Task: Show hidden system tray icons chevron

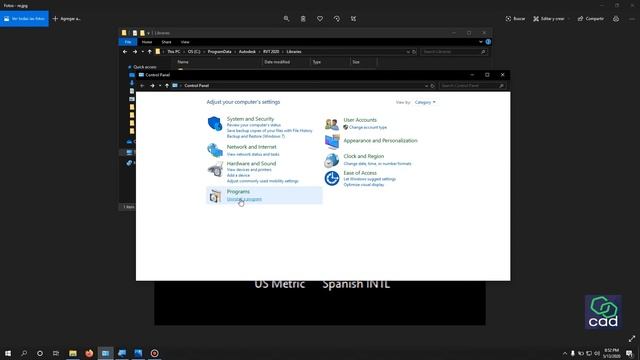Action: [565, 353]
